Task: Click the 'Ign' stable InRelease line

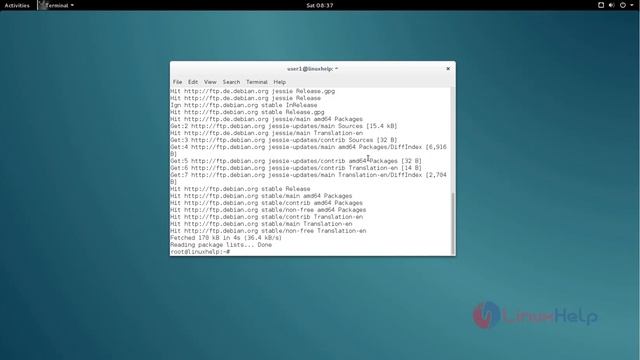Action: click(244, 105)
